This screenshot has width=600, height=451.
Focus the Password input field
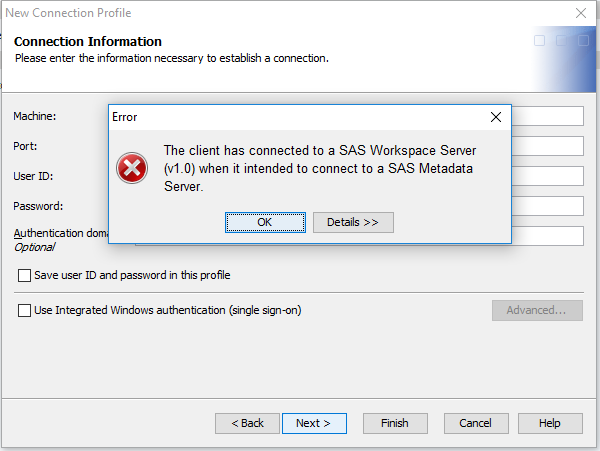(x=548, y=206)
